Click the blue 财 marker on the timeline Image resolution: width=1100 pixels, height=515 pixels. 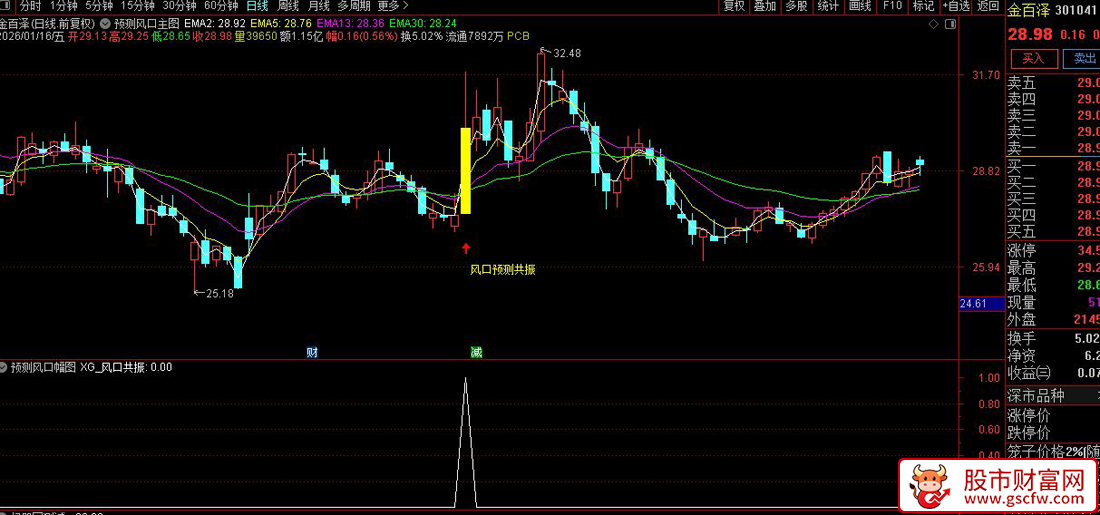[x=313, y=352]
